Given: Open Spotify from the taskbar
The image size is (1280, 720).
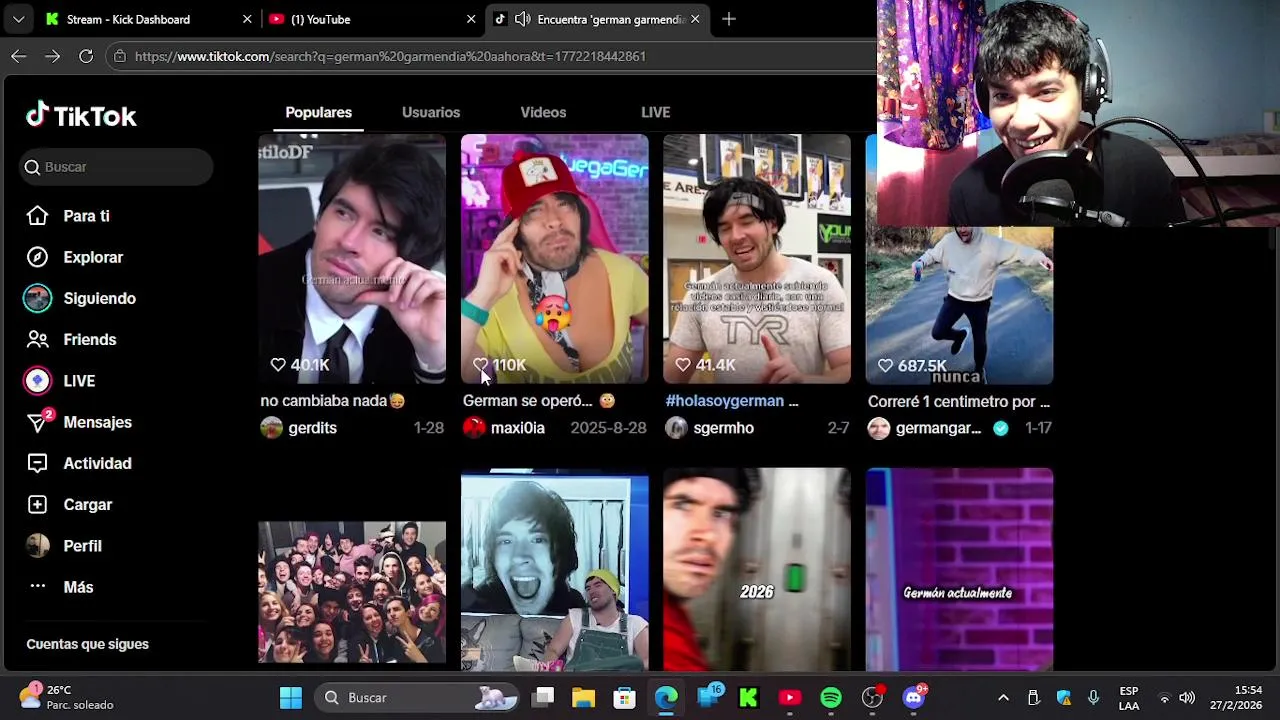Looking at the screenshot, I should tap(831, 698).
